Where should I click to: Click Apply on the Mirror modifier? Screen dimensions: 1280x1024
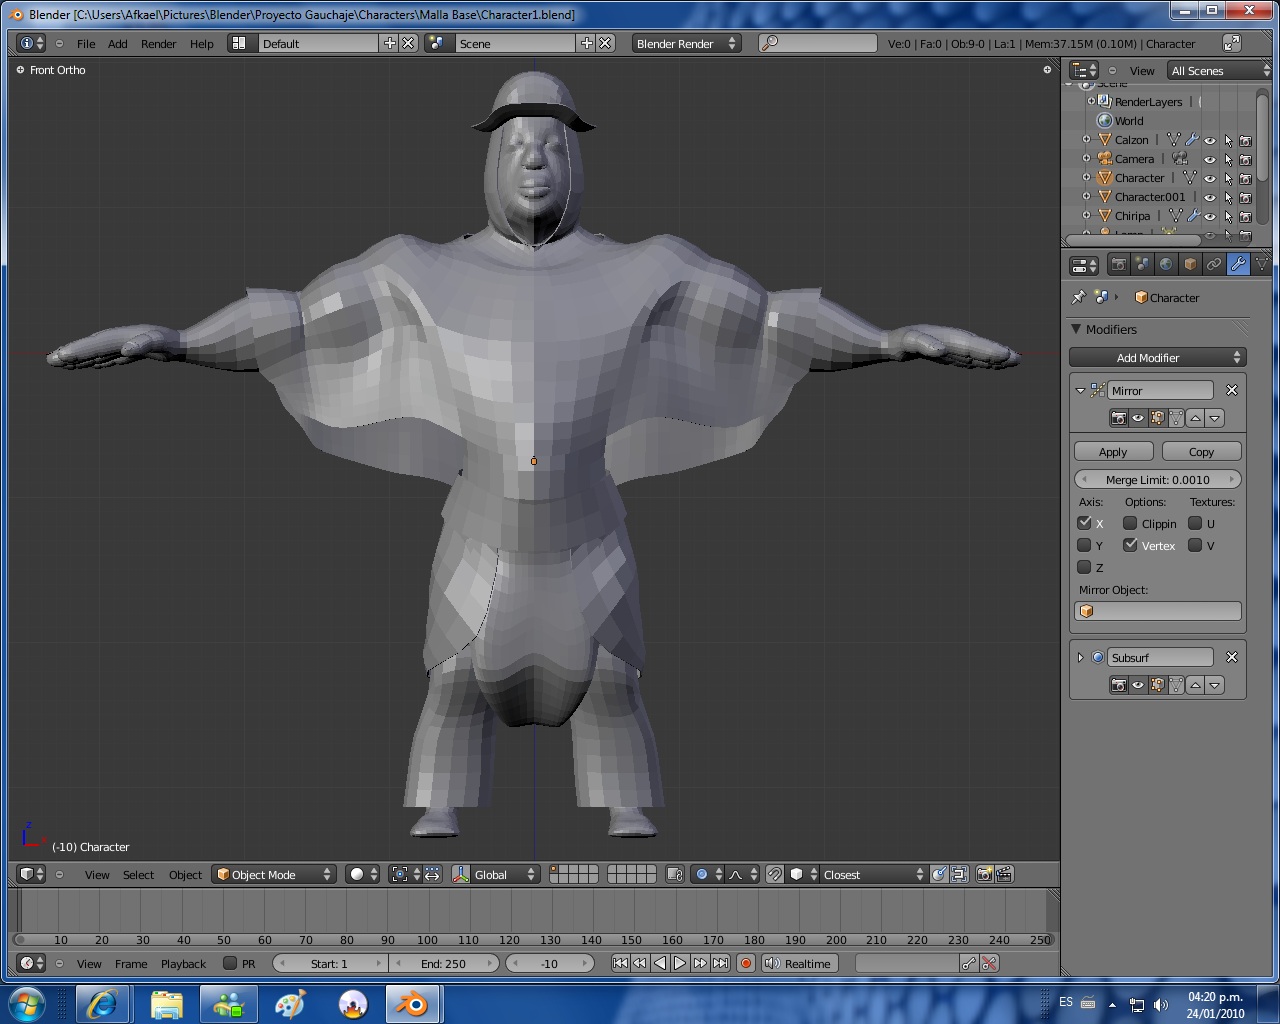coord(1113,452)
